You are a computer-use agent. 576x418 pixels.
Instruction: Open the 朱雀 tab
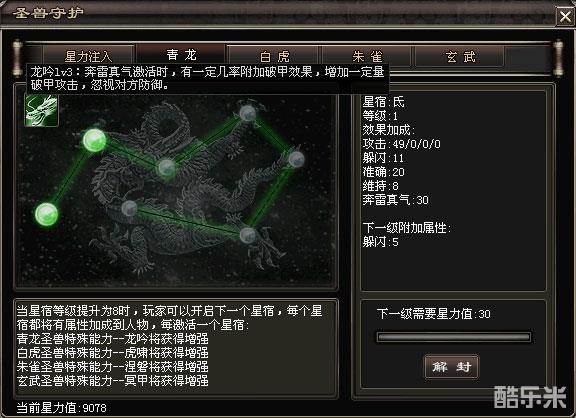coord(367,56)
